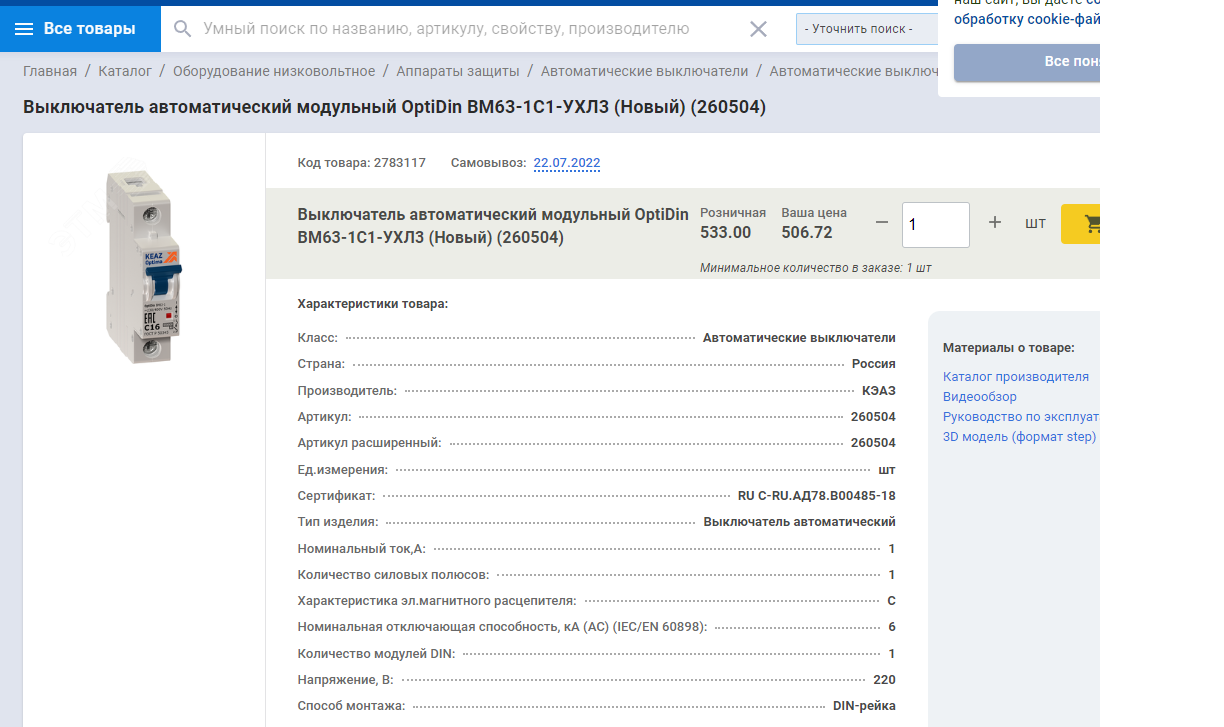Click manufacturer value КЭАЗ
Screen dimensions: 1224x727
[879, 390]
